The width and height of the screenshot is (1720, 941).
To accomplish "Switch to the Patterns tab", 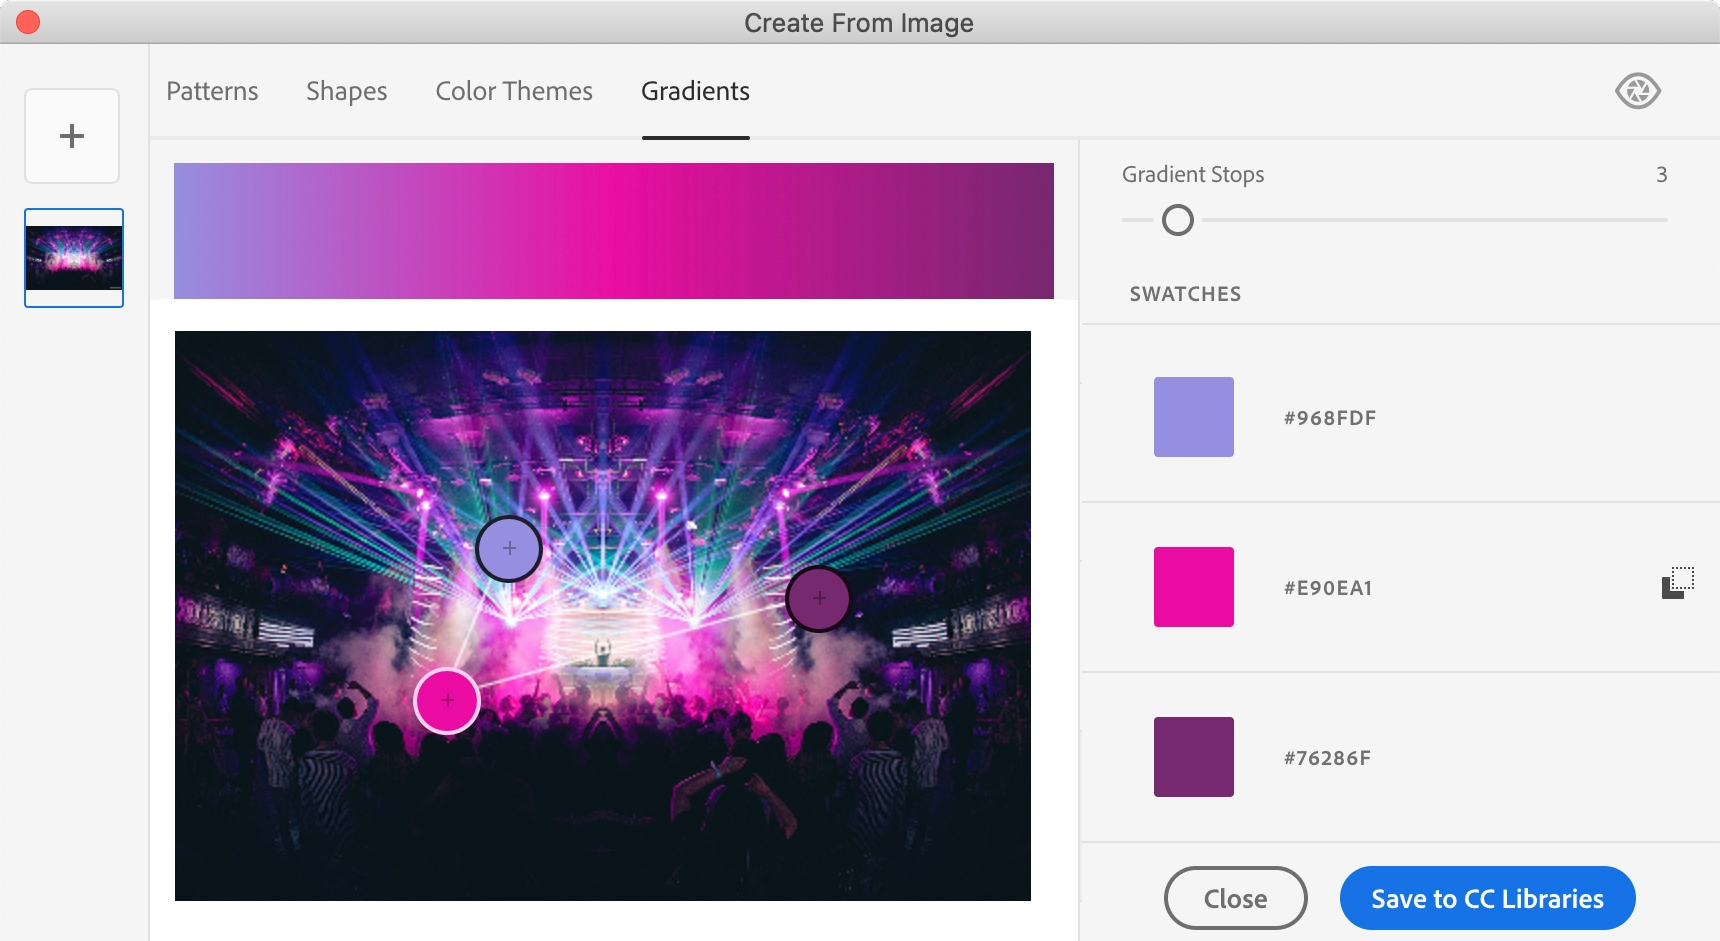I will pos(212,91).
